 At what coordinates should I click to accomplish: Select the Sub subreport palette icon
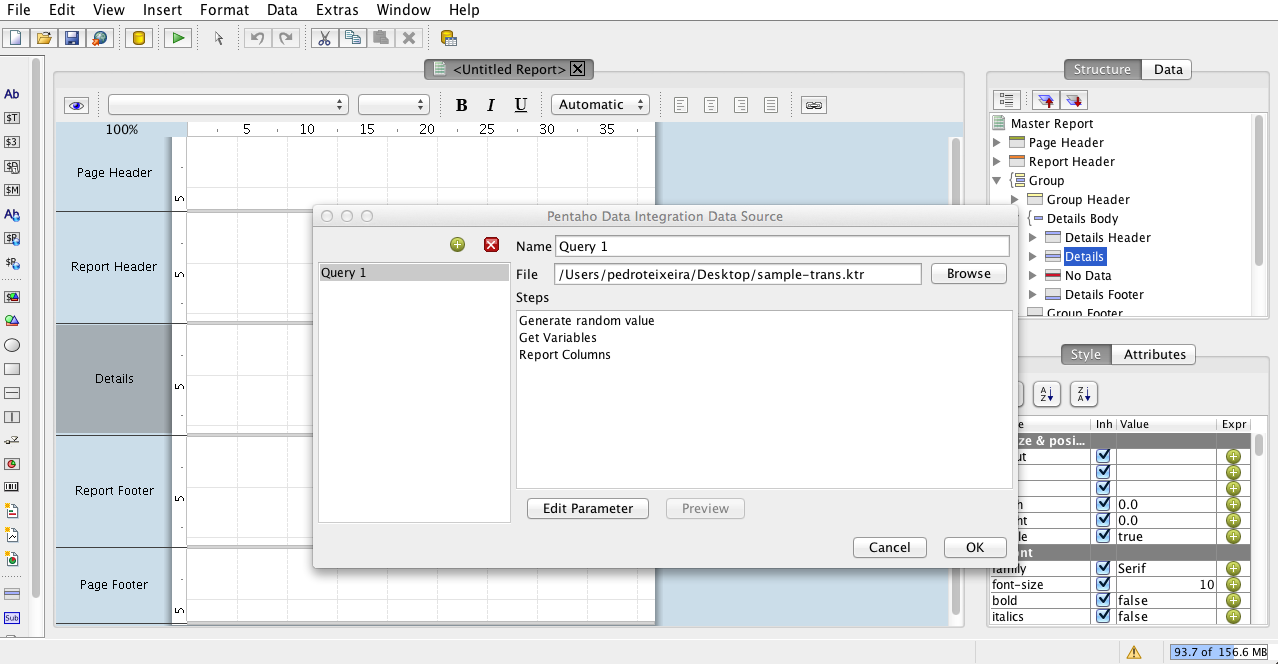pyautogui.click(x=12, y=617)
